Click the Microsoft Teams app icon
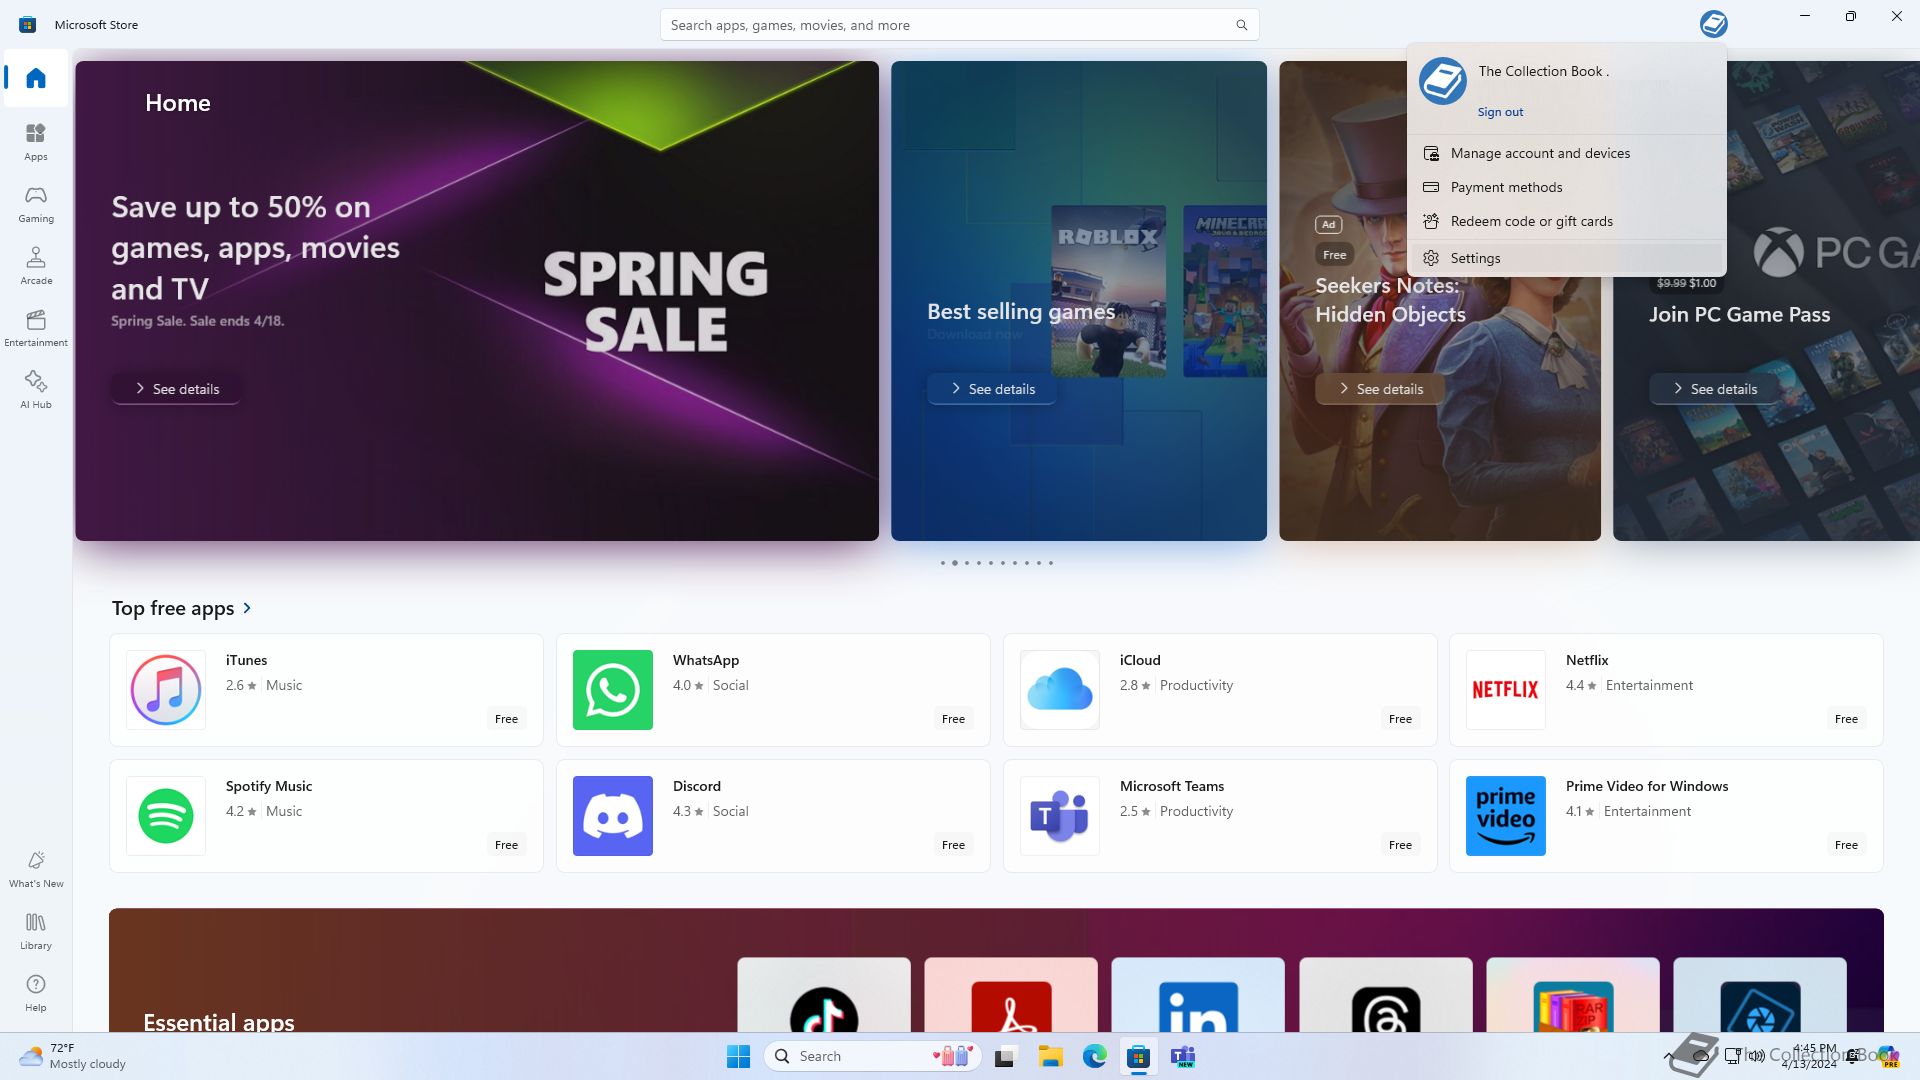The width and height of the screenshot is (1920, 1080). (x=1060, y=816)
